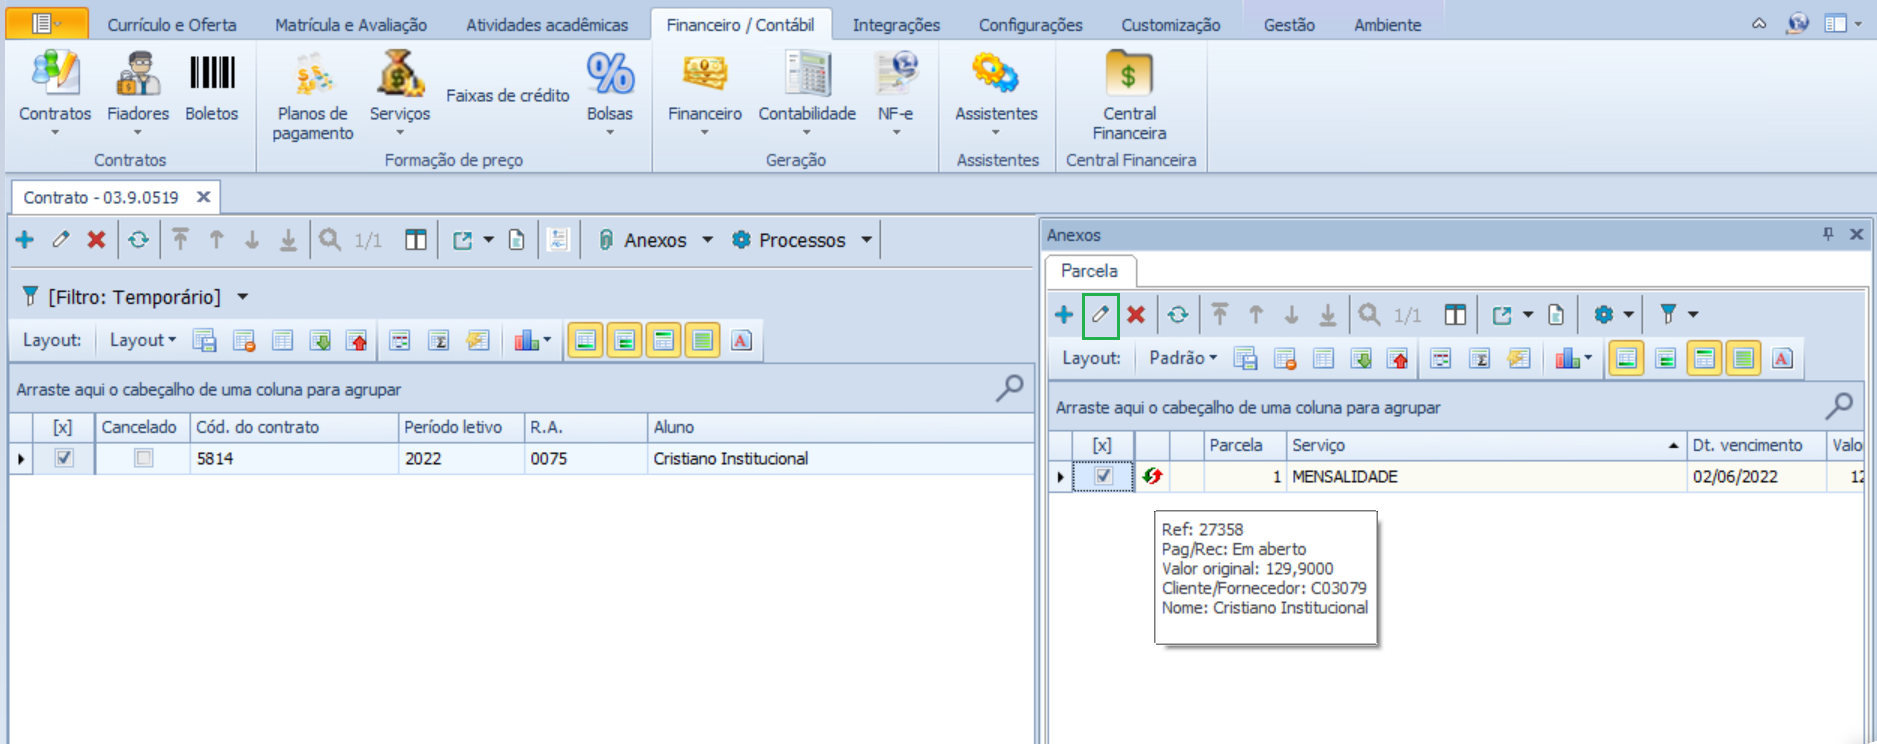Viewport: 1877px width, 744px height.
Task: Delete contract with red X in left toolbar
Action: [x=96, y=240]
